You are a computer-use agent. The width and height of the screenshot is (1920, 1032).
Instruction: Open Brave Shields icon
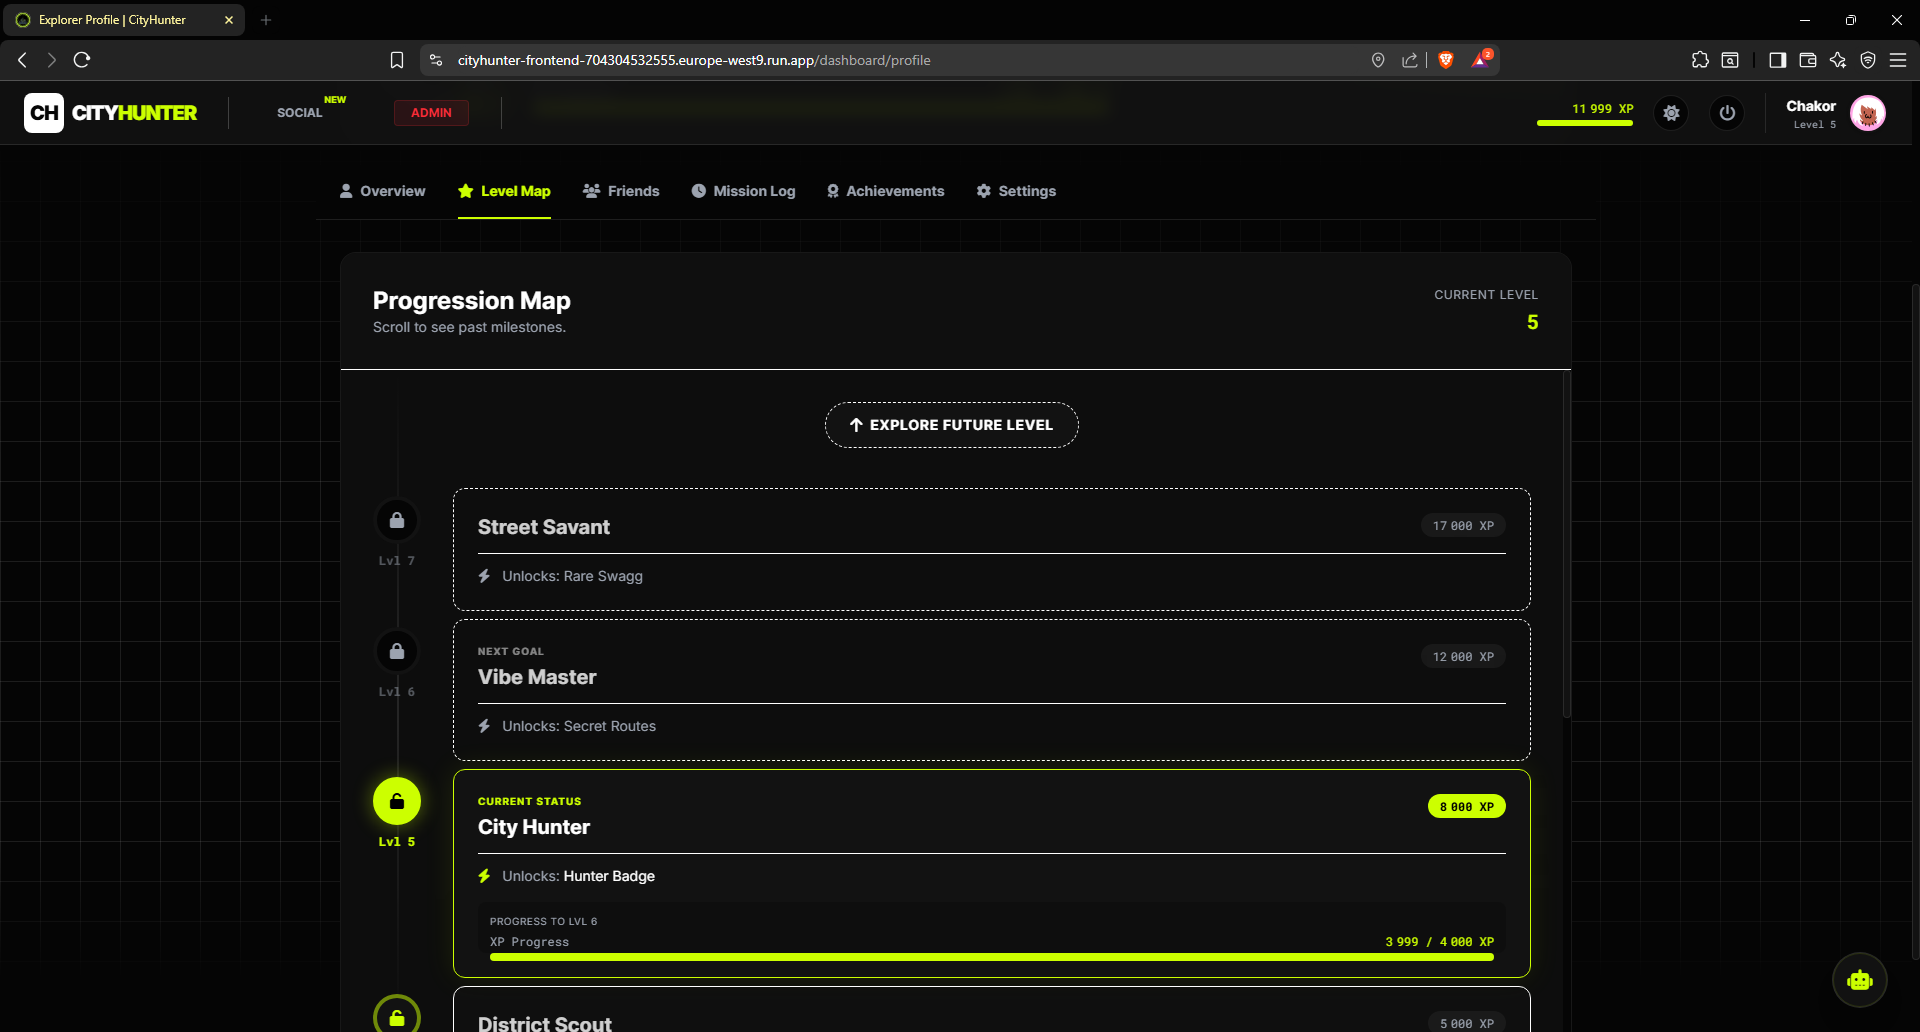tap(1446, 60)
